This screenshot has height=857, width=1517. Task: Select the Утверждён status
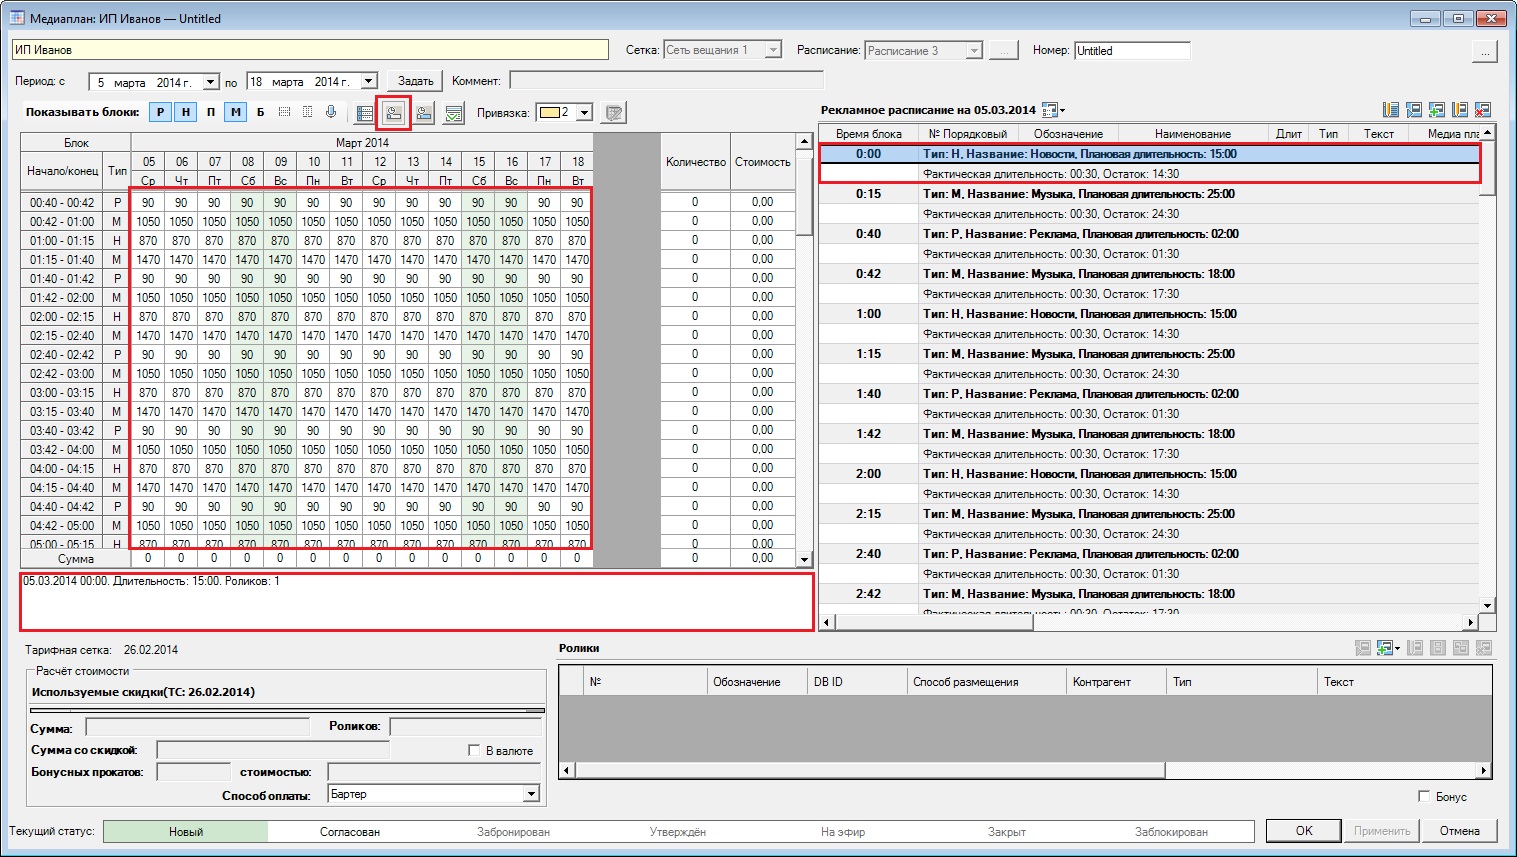click(678, 831)
